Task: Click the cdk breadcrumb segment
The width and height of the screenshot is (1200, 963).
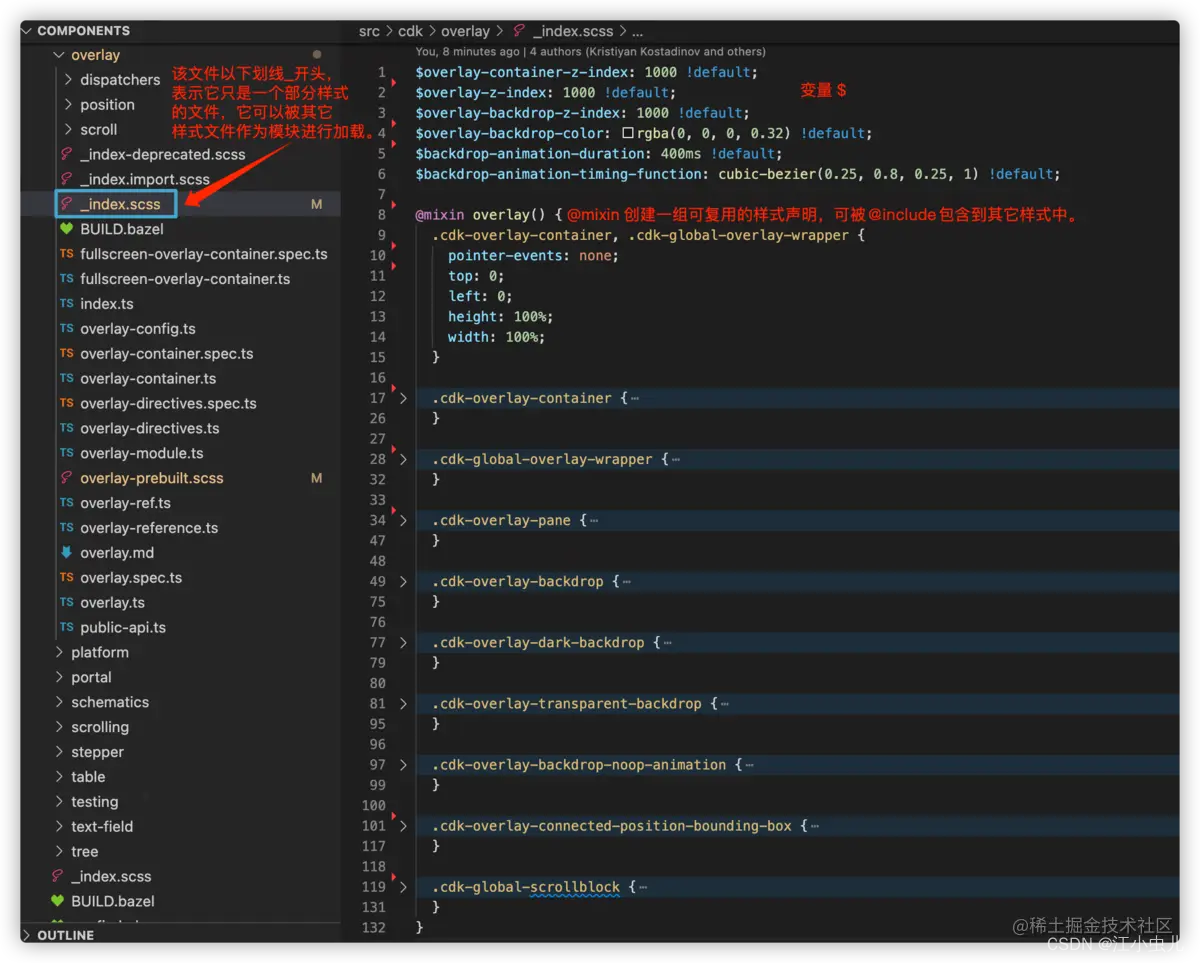Action: [x=410, y=31]
